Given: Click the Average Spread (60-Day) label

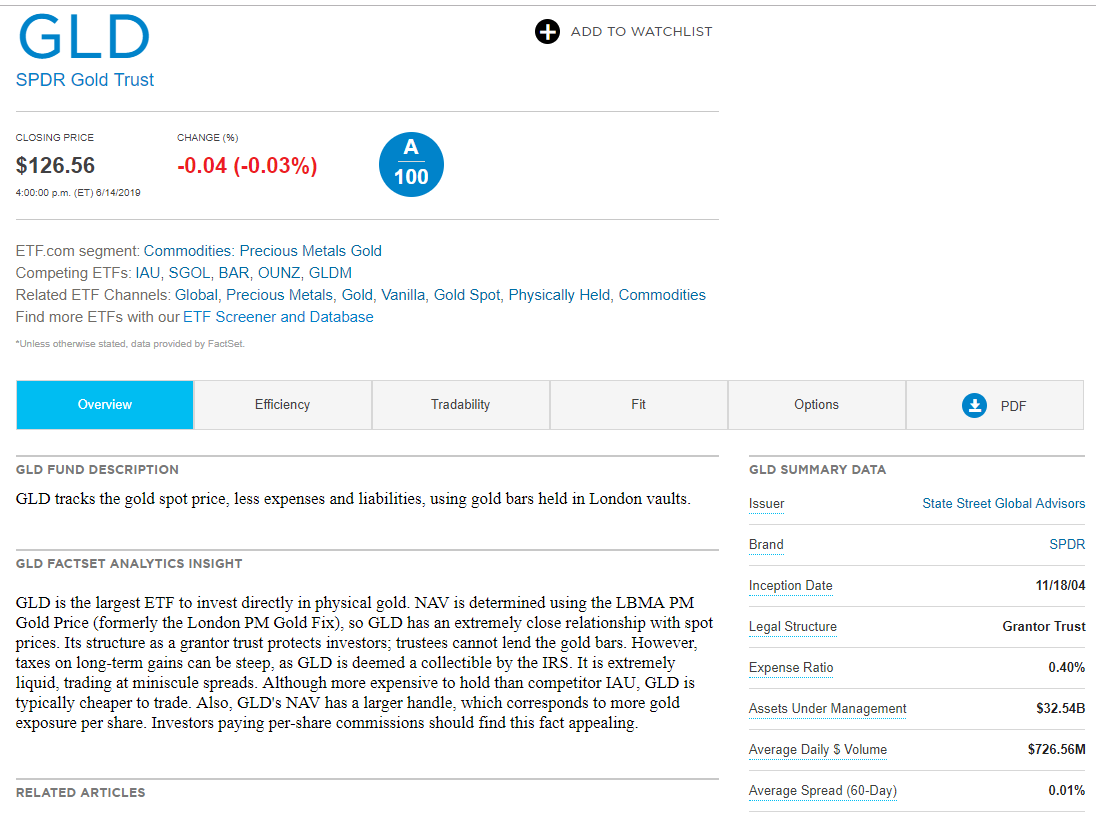Looking at the screenshot, I should pos(823,790).
